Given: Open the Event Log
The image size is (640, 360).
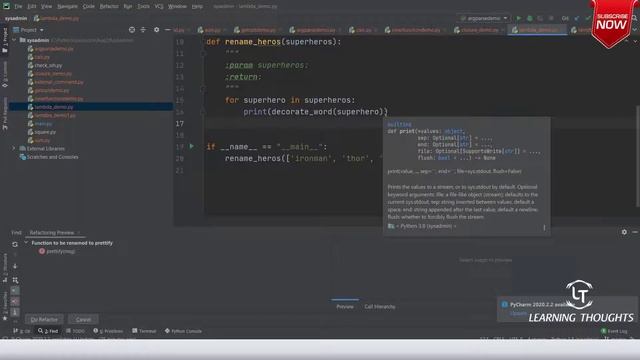Looking at the screenshot, I should (x=614, y=331).
